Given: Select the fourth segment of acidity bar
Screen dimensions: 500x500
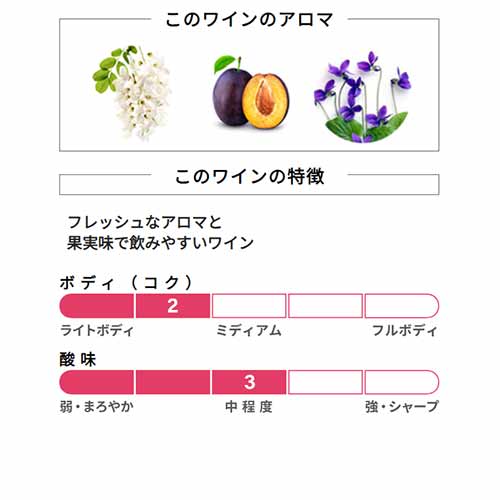Looking at the screenshot, I should 325,382.
